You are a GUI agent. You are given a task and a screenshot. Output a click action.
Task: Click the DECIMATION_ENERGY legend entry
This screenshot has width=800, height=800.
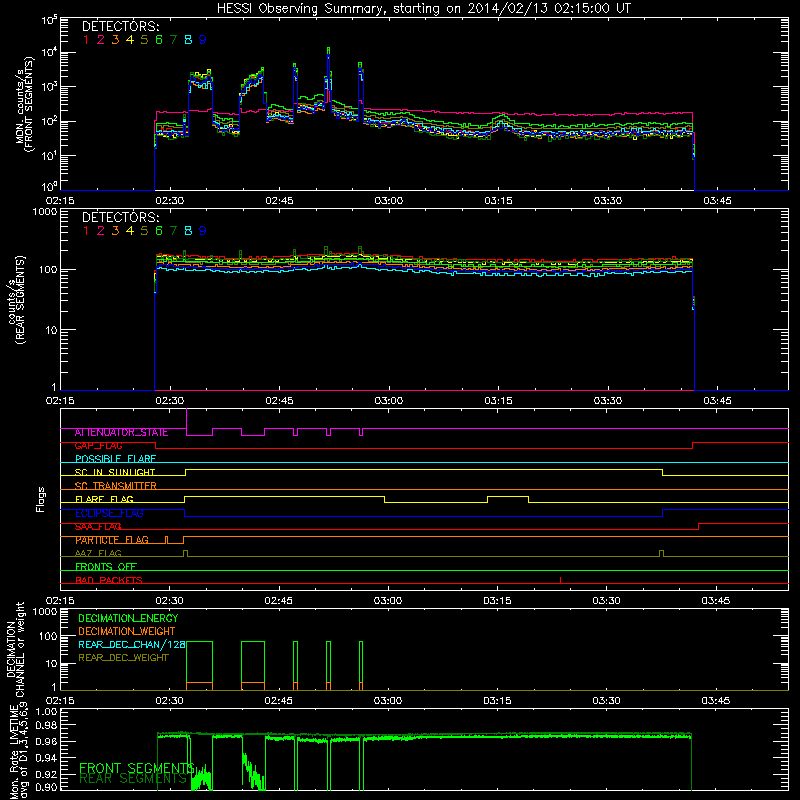(x=128, y=618)
